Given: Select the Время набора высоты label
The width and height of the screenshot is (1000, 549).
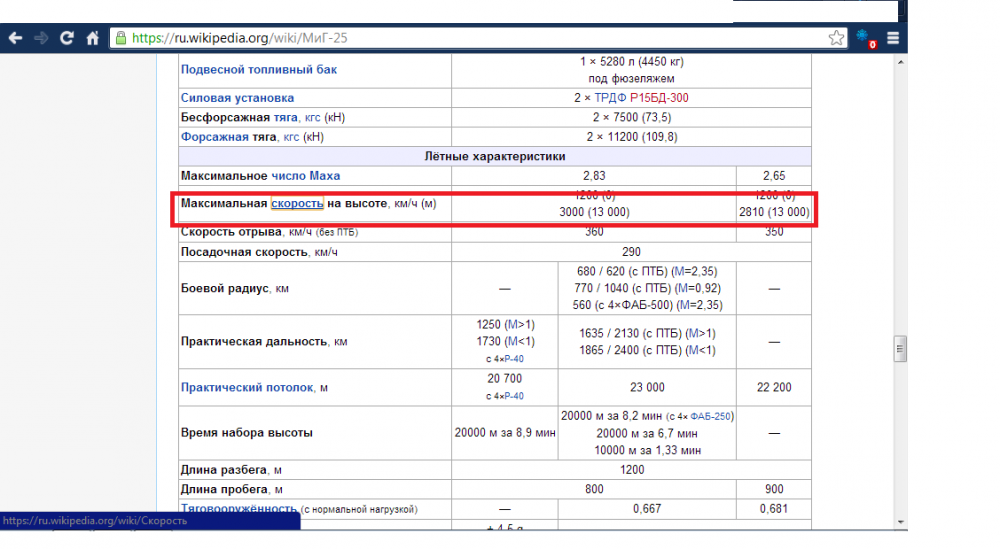Looking at the screenshot, I should (246, 433).
